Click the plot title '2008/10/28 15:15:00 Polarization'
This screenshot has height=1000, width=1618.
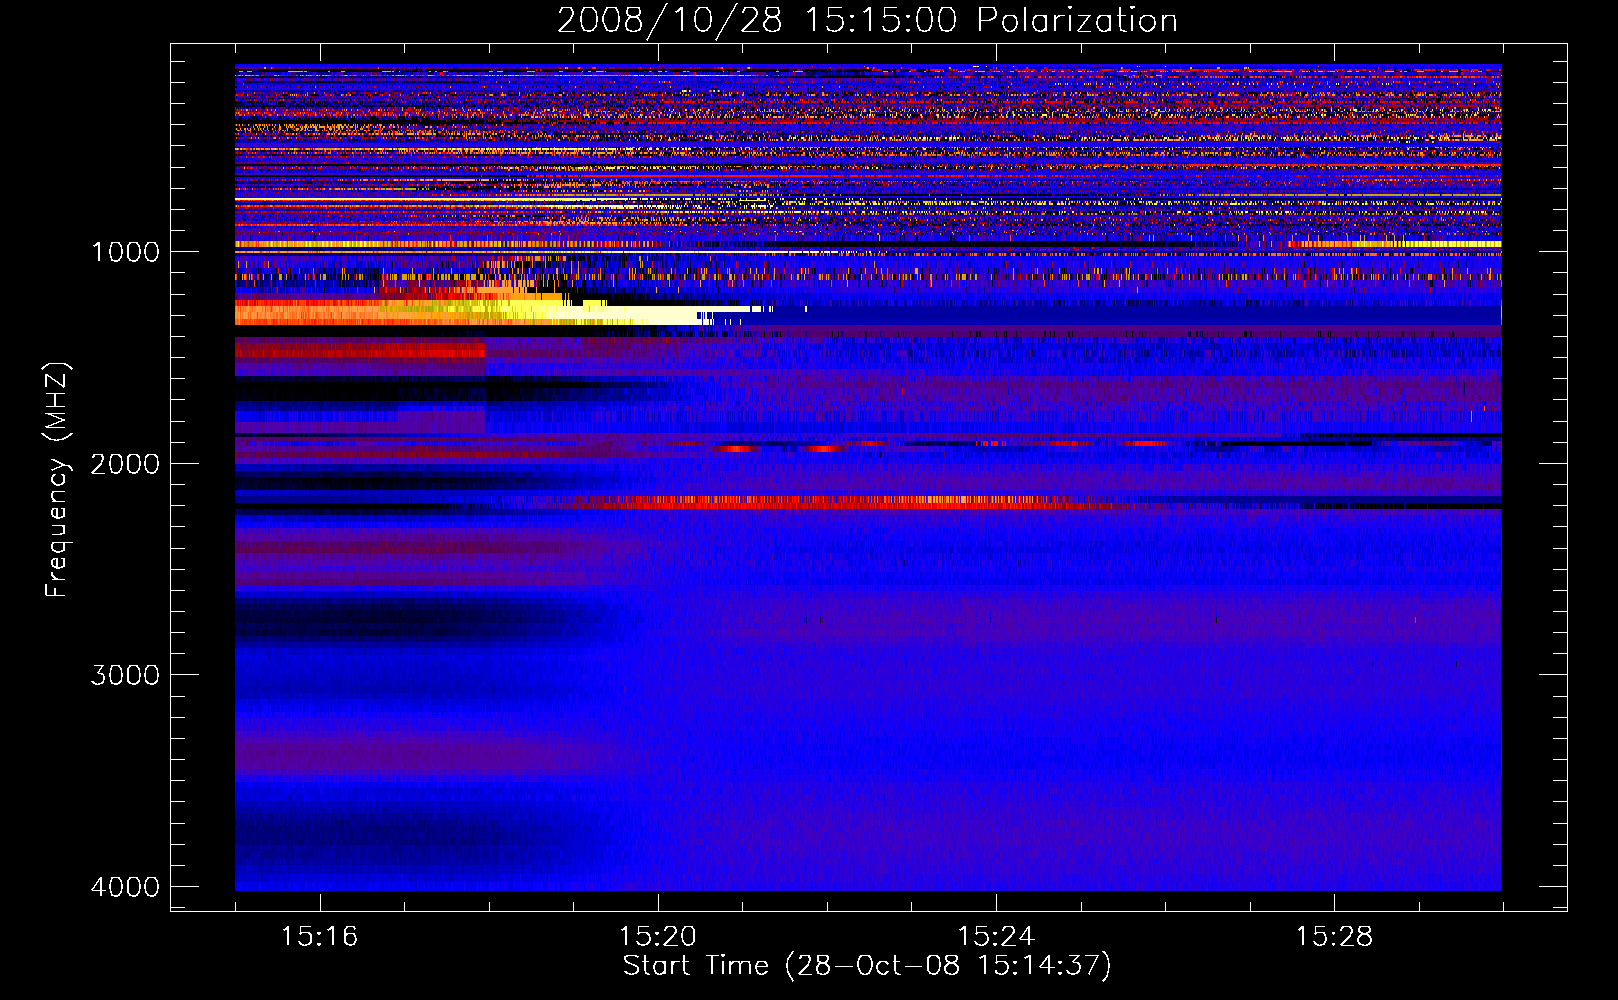pyautogui.click(x=867, y=20)
